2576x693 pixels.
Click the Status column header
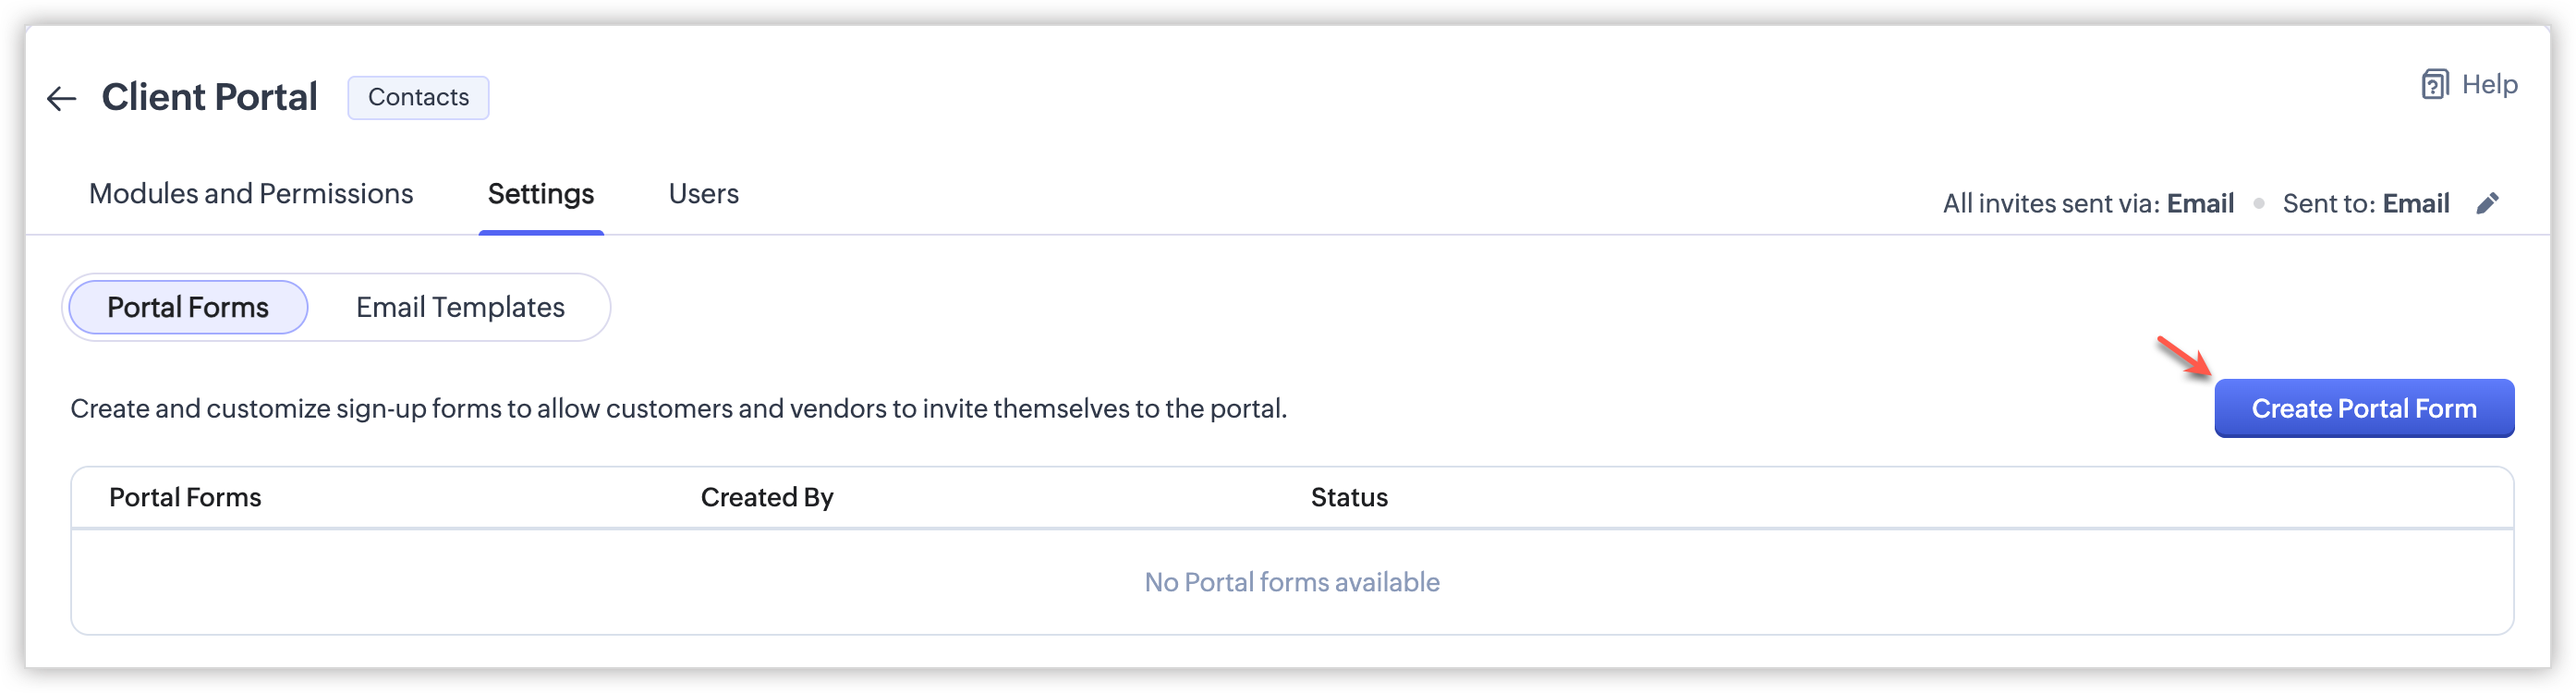coord(1349,497)
